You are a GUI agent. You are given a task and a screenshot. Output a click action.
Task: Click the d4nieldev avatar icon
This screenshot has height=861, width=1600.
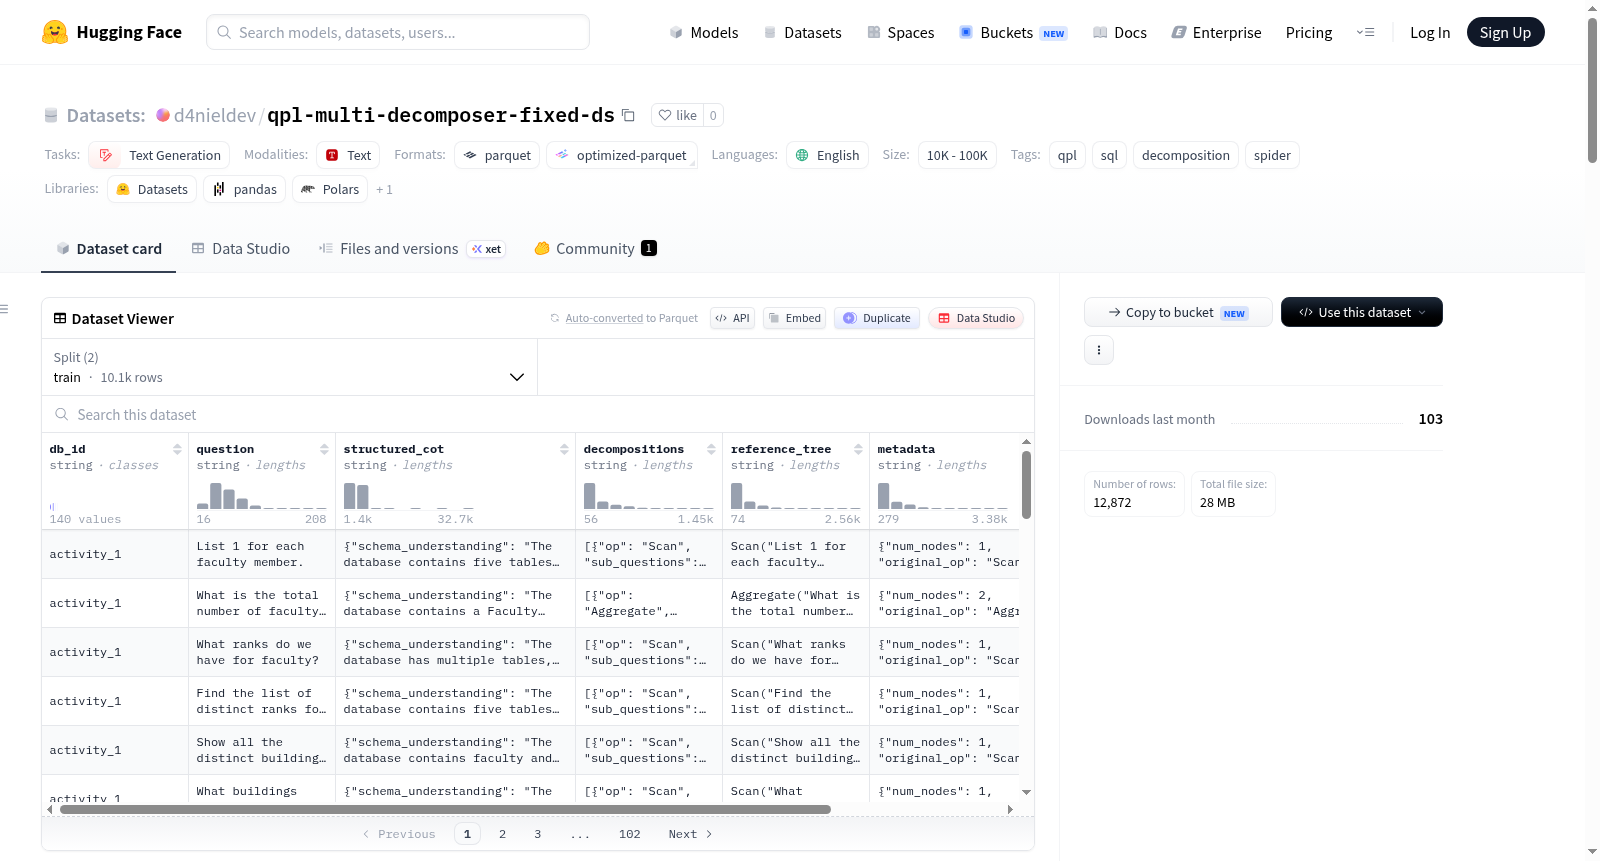pos(163,115)
